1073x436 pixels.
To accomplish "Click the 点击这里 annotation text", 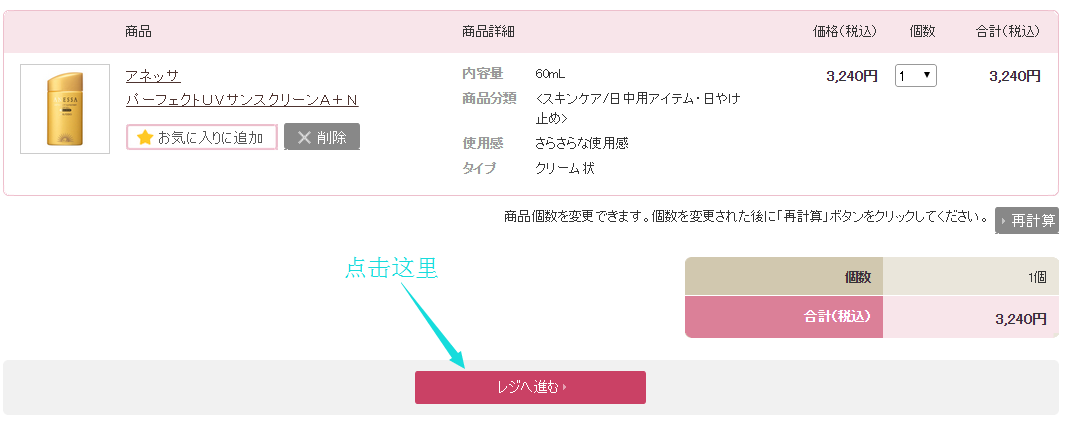I will (x=392, y=268).
